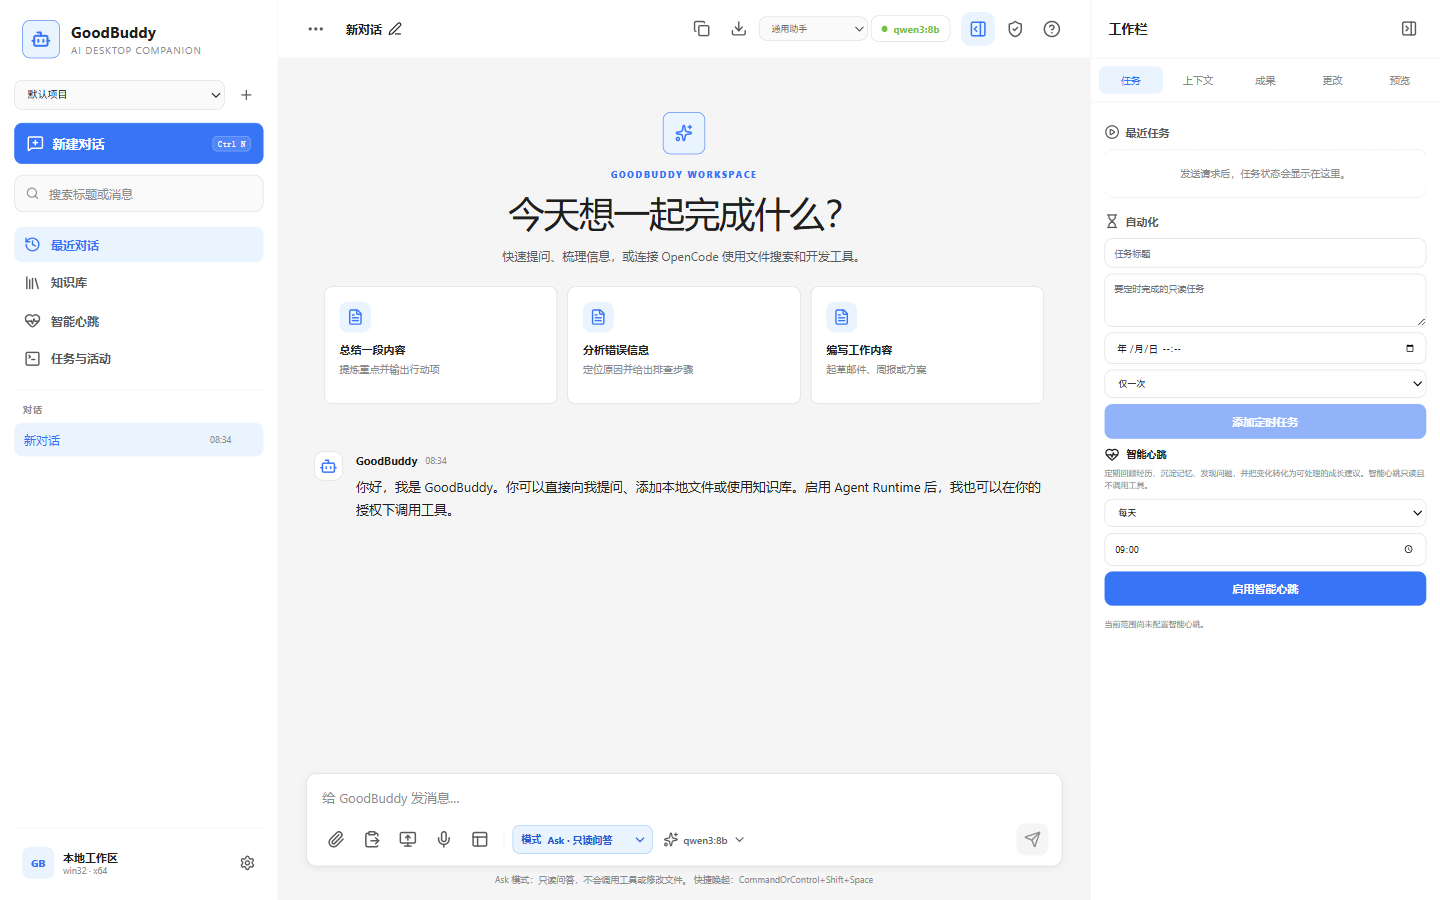Click the GoodBuddy message avatar icon
Image resolution: width=1440 pixels, height=900 pixels.
coord(328,466)
